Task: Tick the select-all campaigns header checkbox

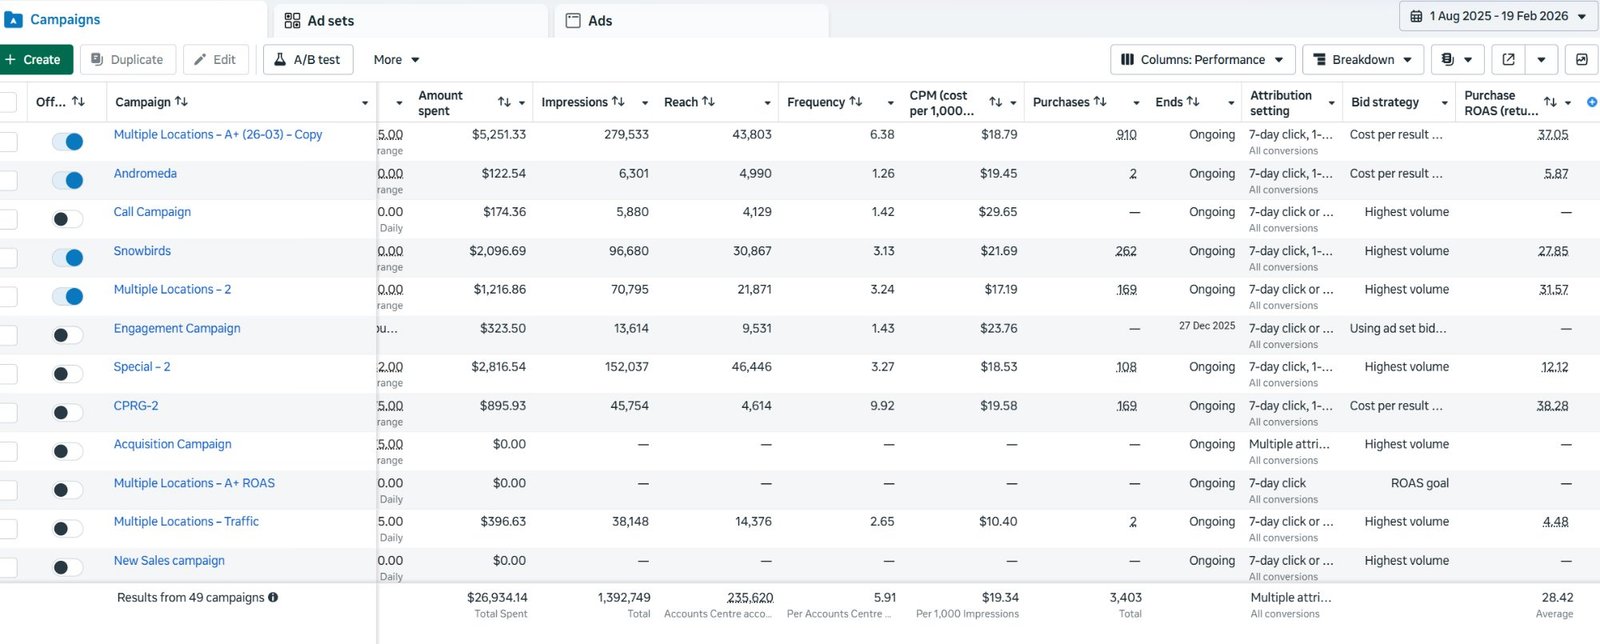Action: tap(8, 102)
